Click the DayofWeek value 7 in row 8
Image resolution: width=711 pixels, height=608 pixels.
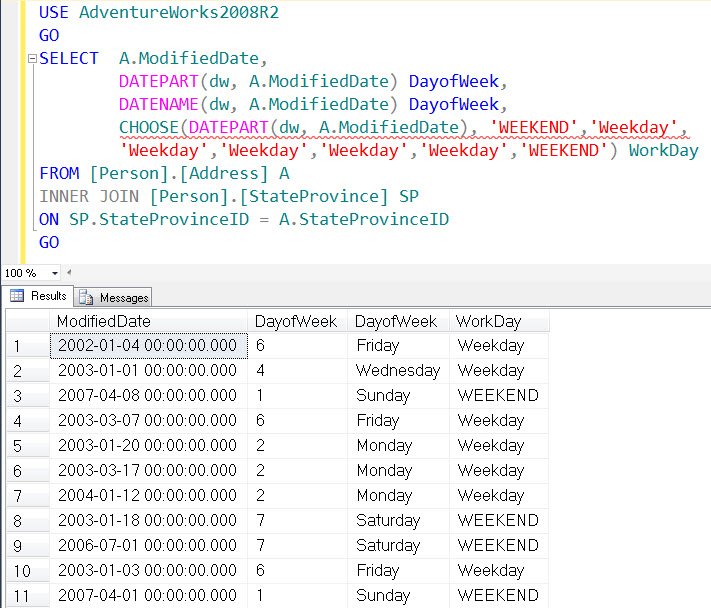pos(297,520)
